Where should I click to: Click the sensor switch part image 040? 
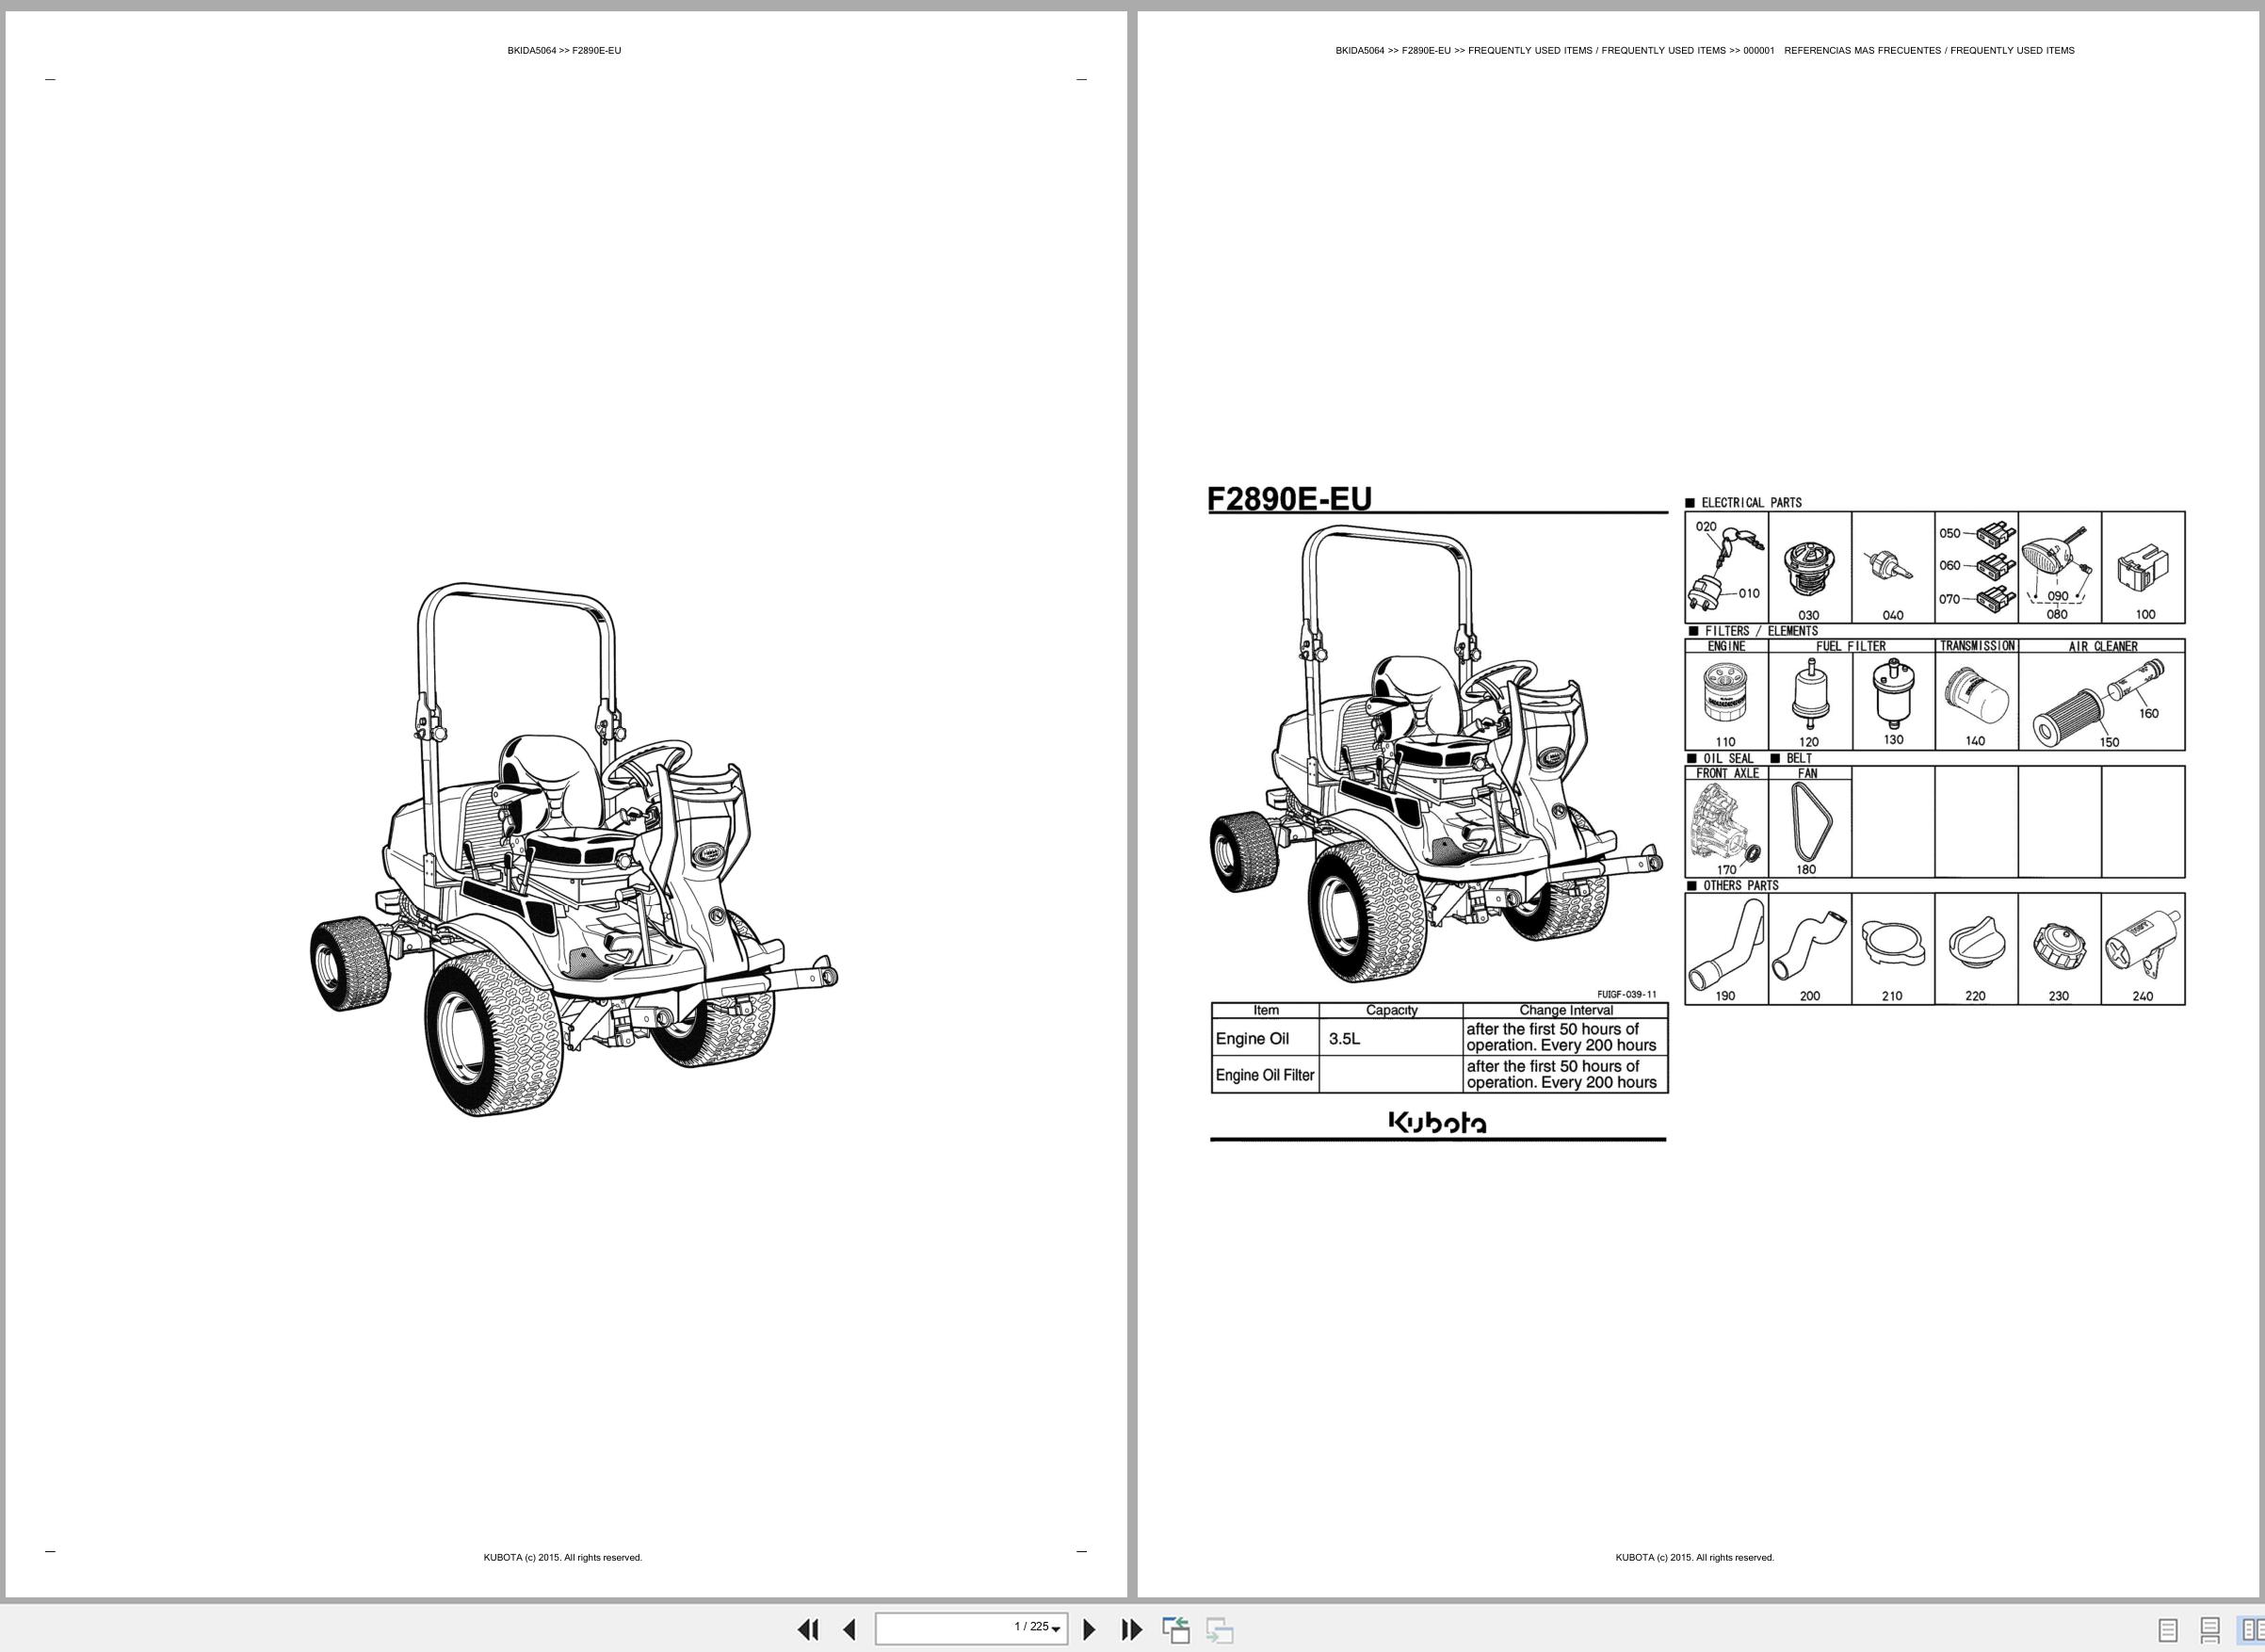(1890, 565)
